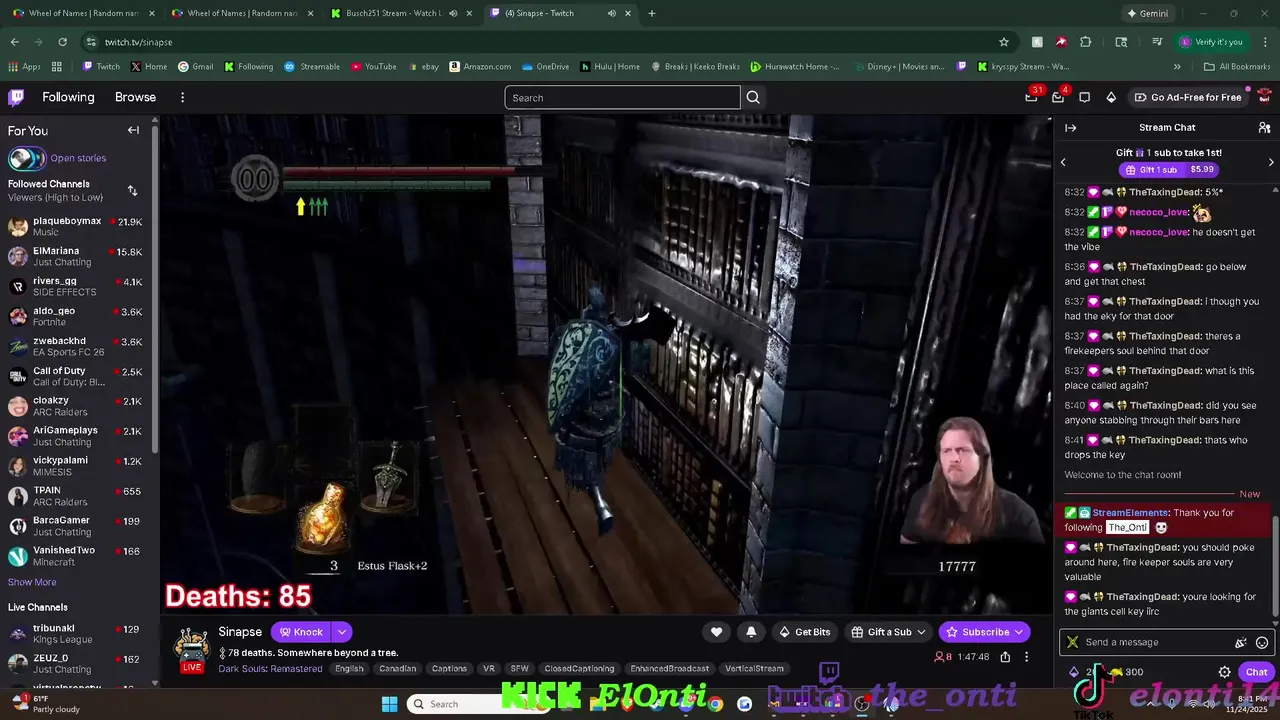Select the ClosedCaptioning tag

577,669
